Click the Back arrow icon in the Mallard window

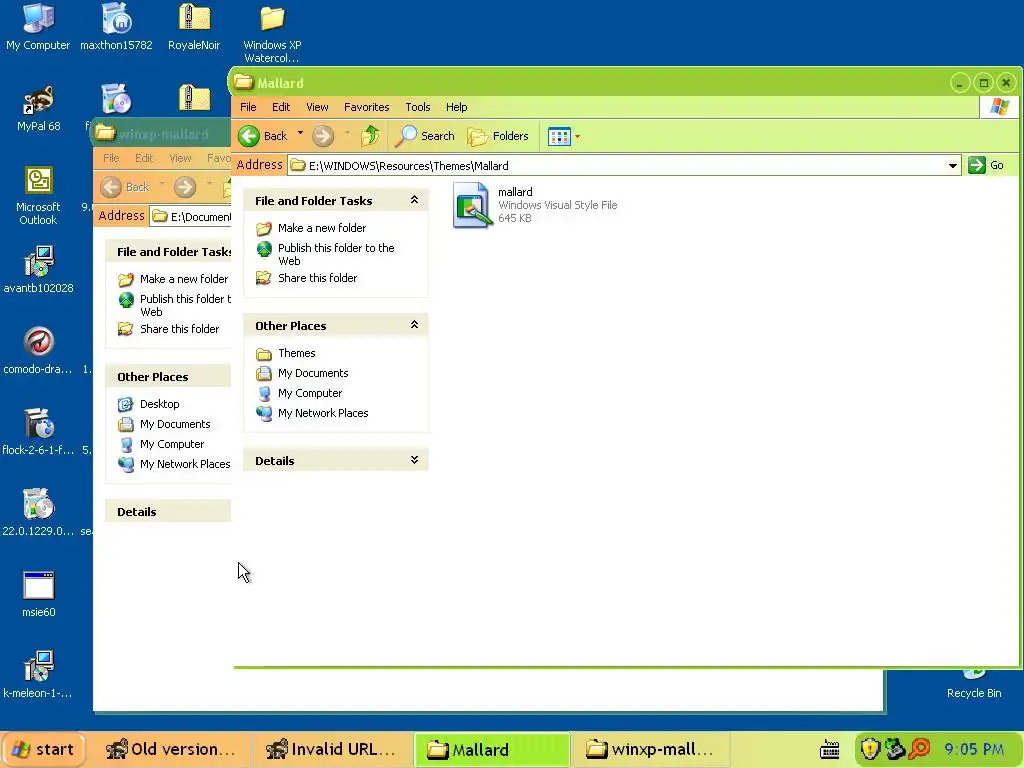tap(249, 136)
